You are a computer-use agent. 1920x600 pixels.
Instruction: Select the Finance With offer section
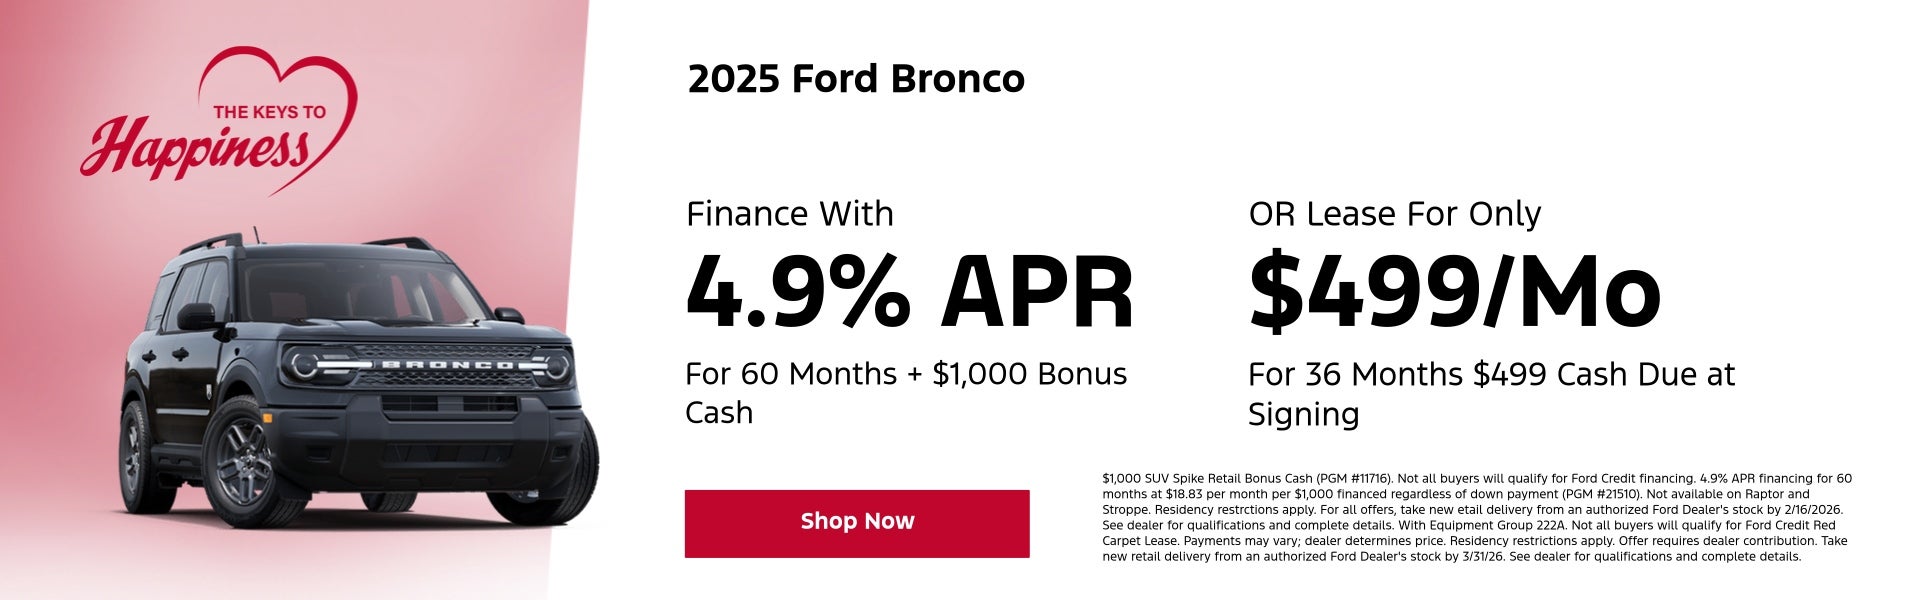coord(790,213)
